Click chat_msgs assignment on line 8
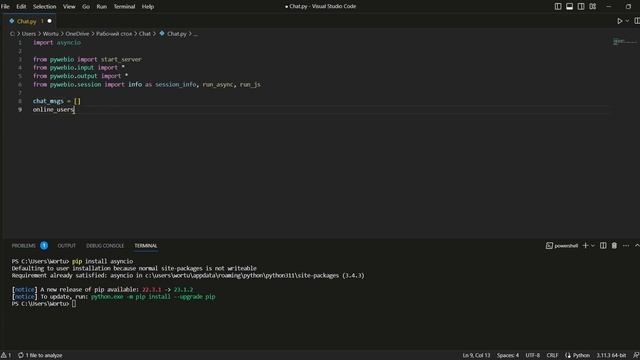 (x=57, y=101)
